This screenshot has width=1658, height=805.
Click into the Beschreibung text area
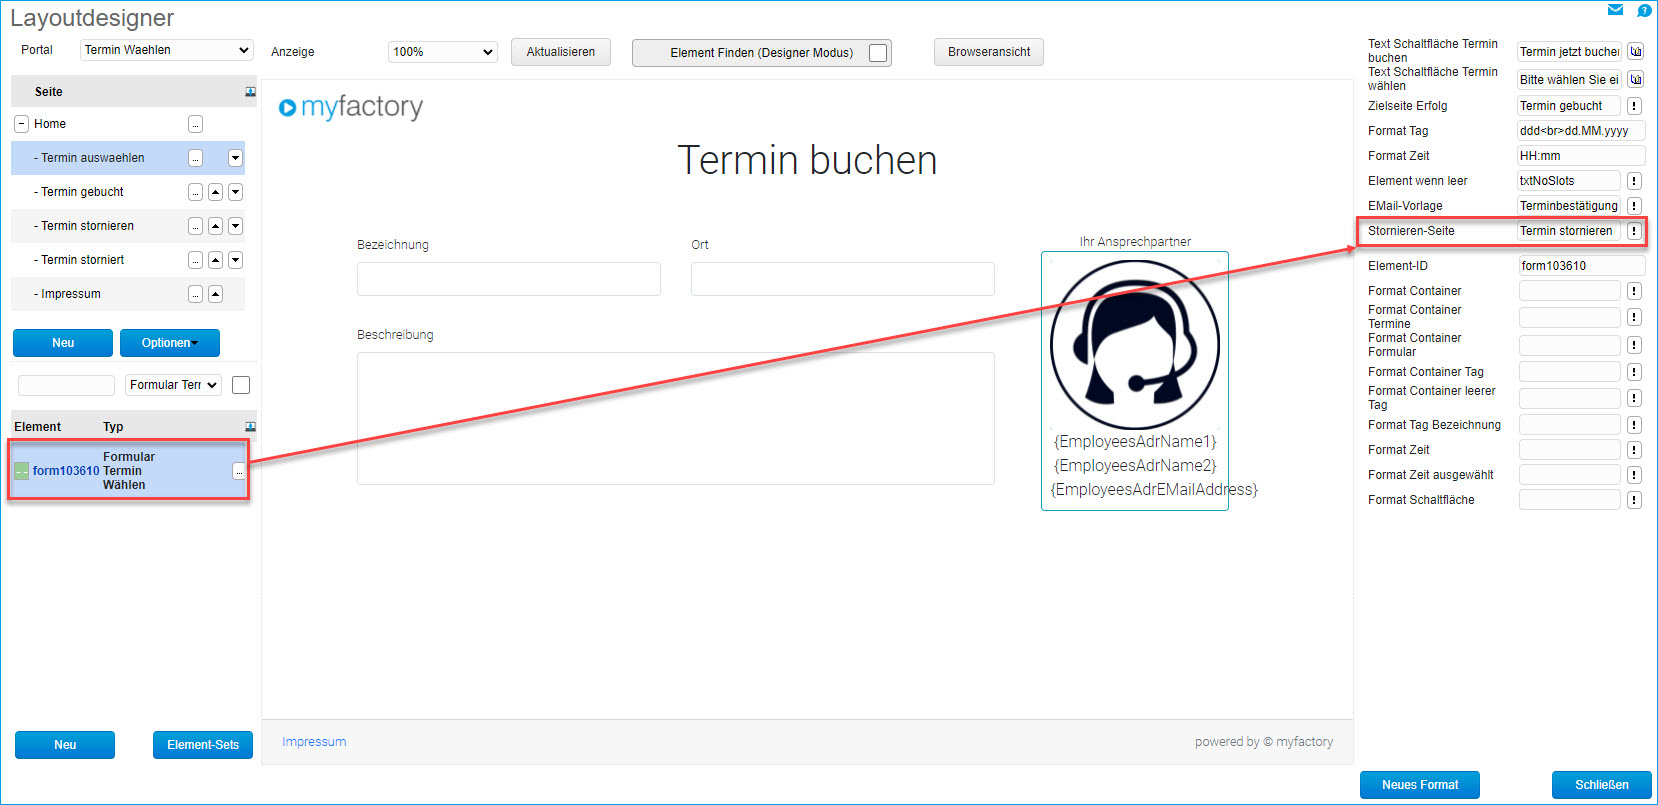(676, 418)
